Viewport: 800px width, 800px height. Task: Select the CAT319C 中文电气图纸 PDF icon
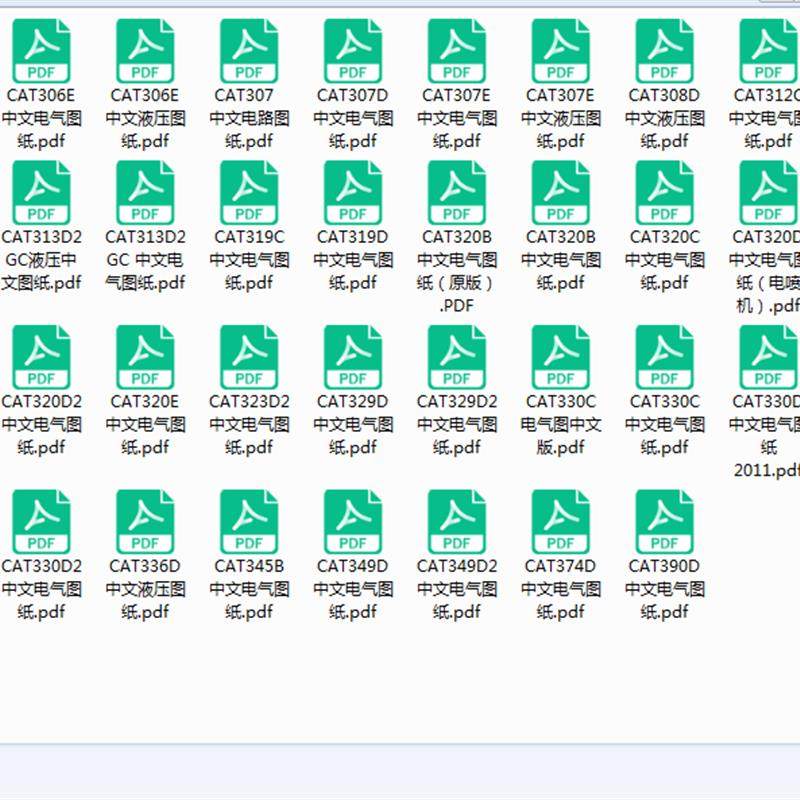pos(249,192)
